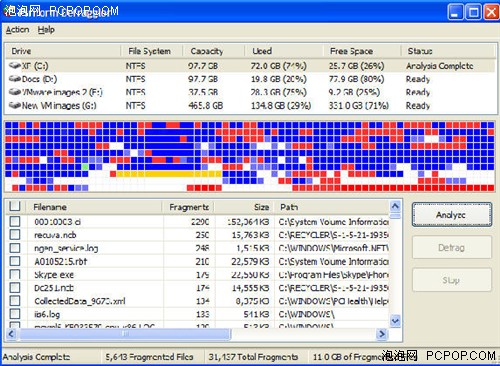This screenshot has height=366, width=500.
Task: Click the File System column header
Action: point(152,51)
